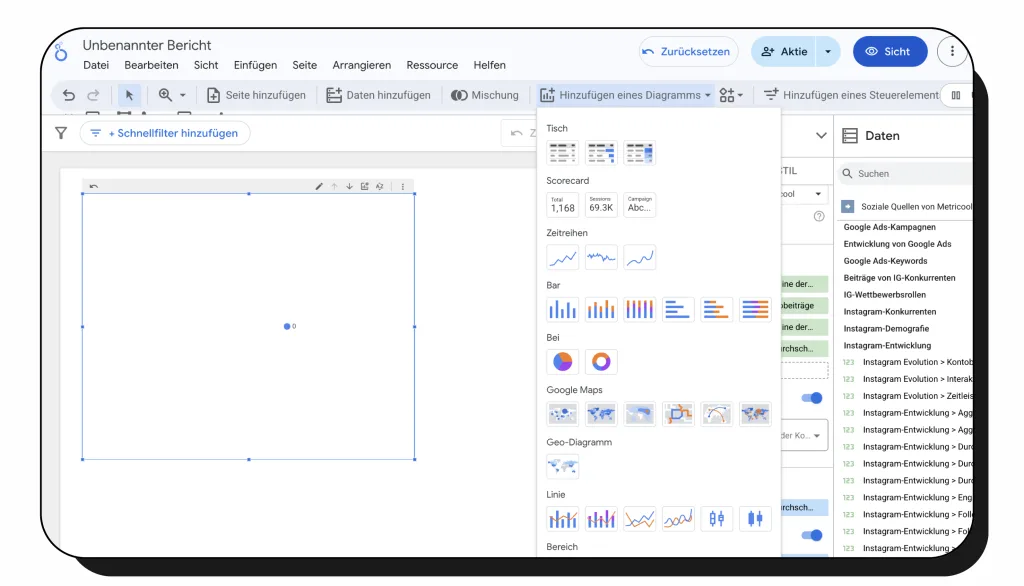Open the Einfügen menu
The height and width of the screenshot is (586, 1024).
point(255,65)
